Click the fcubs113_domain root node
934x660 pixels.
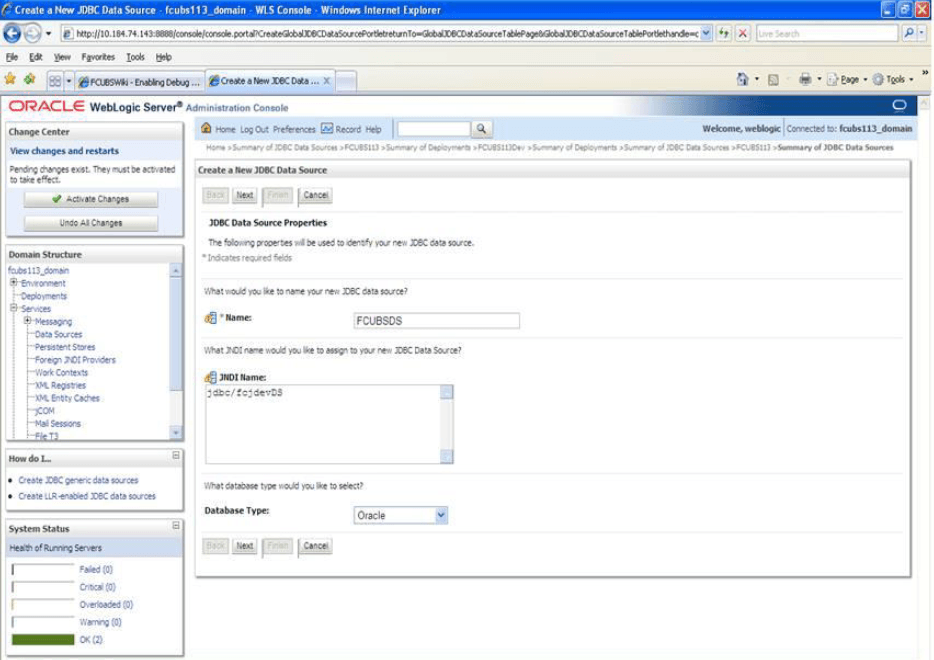coord(39,270)
